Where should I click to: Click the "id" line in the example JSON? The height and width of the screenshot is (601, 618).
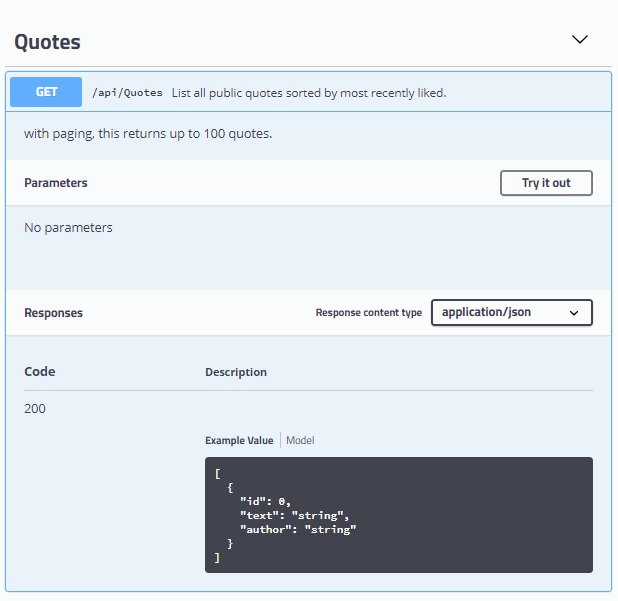264,502
